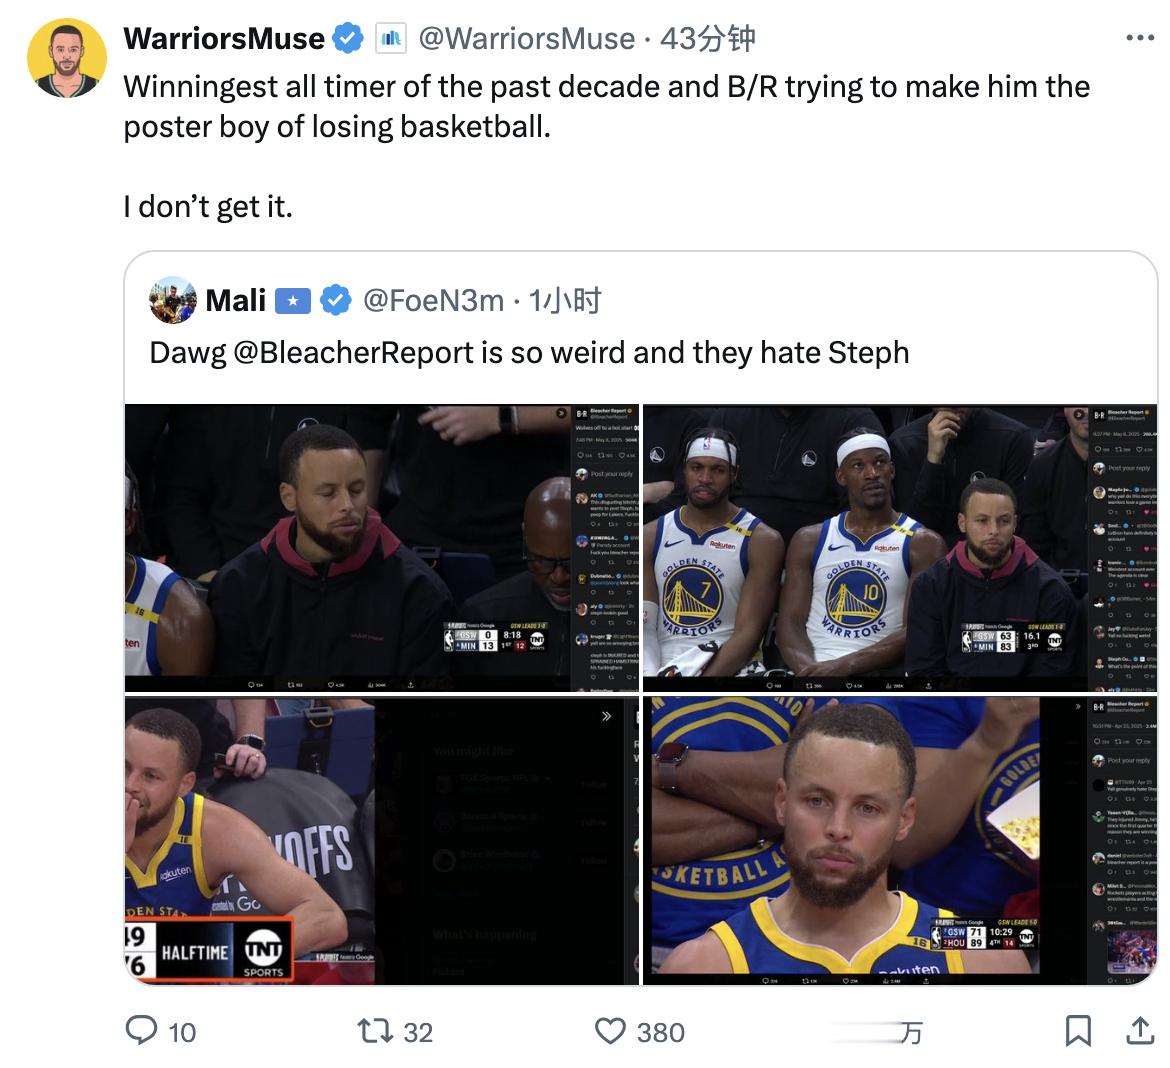Bookmark this tweet
The width and height of the screenshot is (1170, 1068).
[x=1078, y=1031]
